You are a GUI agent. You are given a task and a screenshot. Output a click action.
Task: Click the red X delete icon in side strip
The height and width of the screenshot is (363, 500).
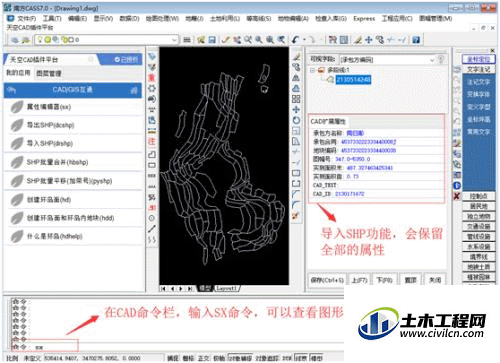457,196
